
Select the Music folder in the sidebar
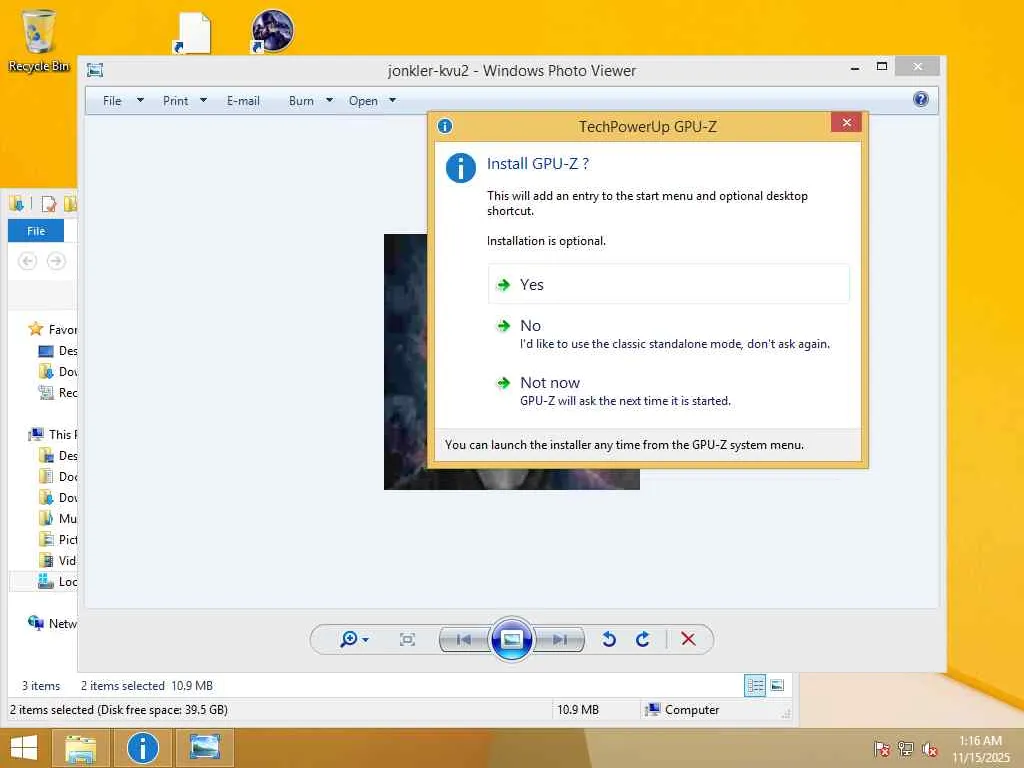pyautogui.click(x=58, y=519)
